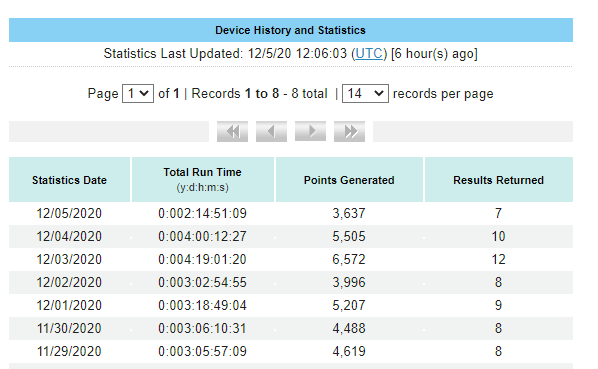Go to the first page of records

[x=232, y=132]
